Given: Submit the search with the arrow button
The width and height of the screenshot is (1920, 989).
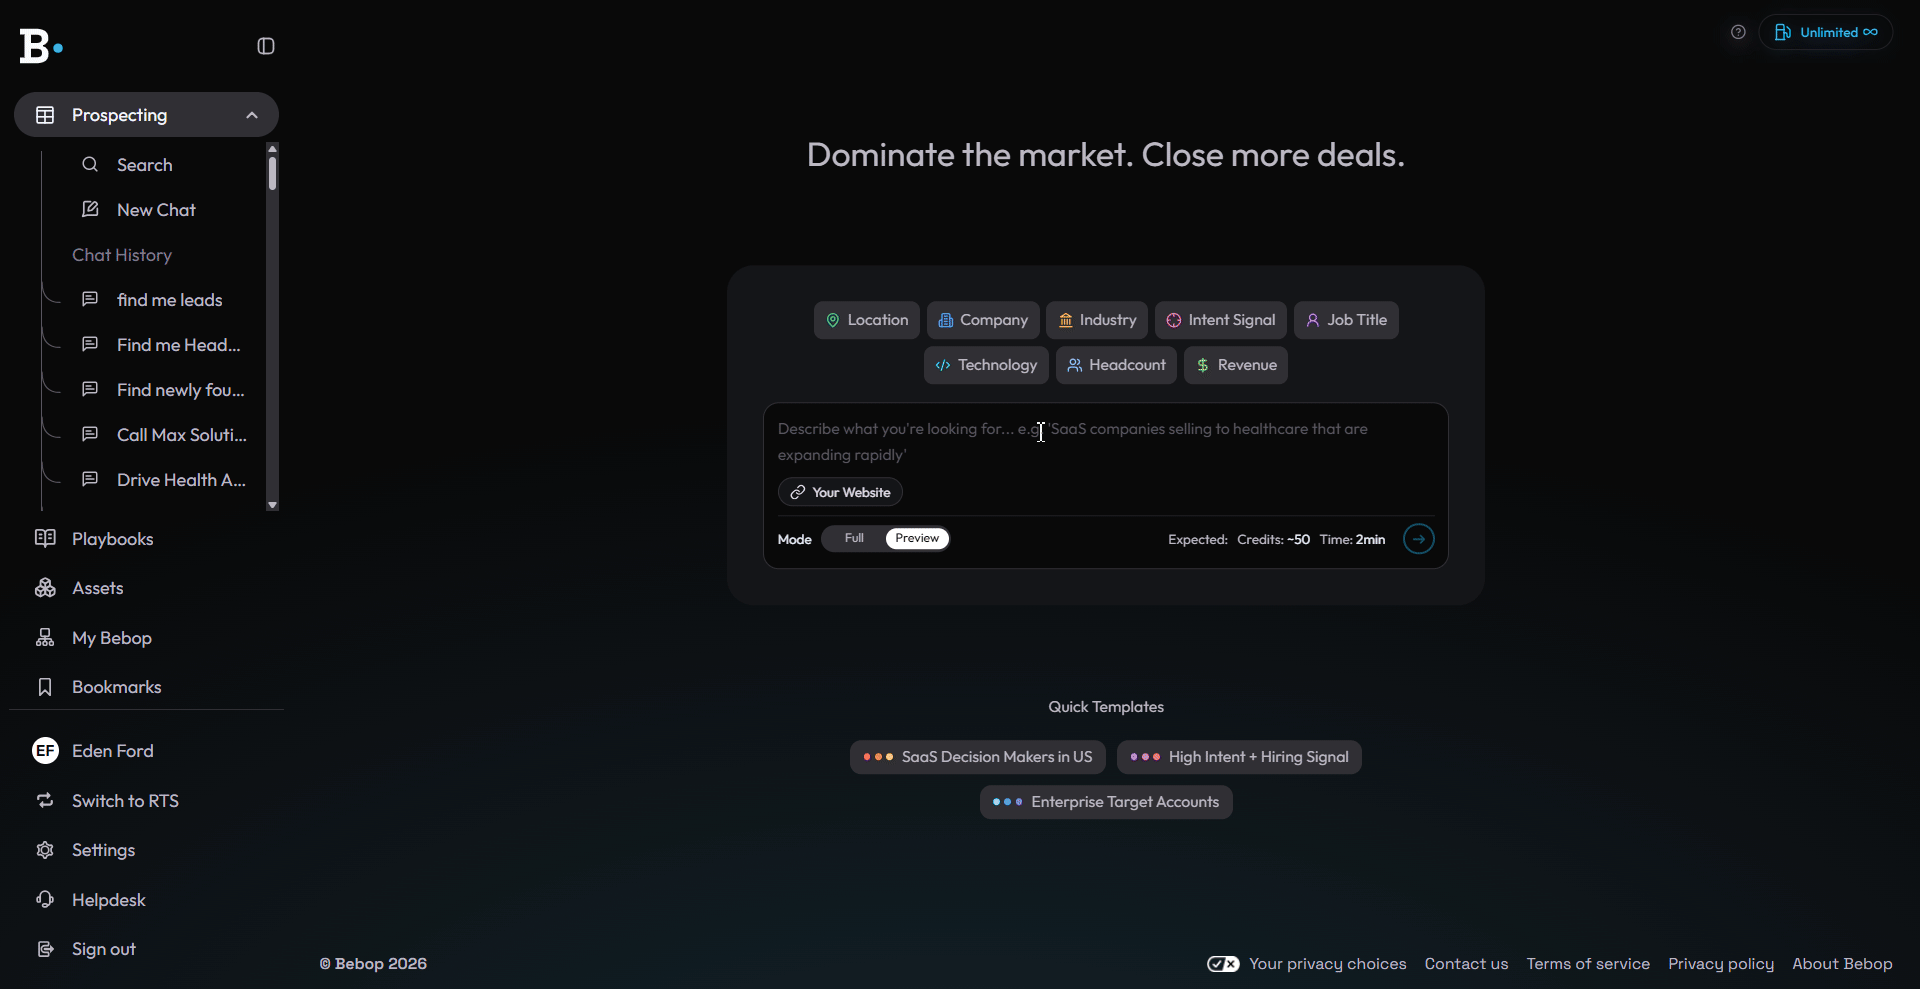Looking at the screenshot, I should coord(1419,539).
